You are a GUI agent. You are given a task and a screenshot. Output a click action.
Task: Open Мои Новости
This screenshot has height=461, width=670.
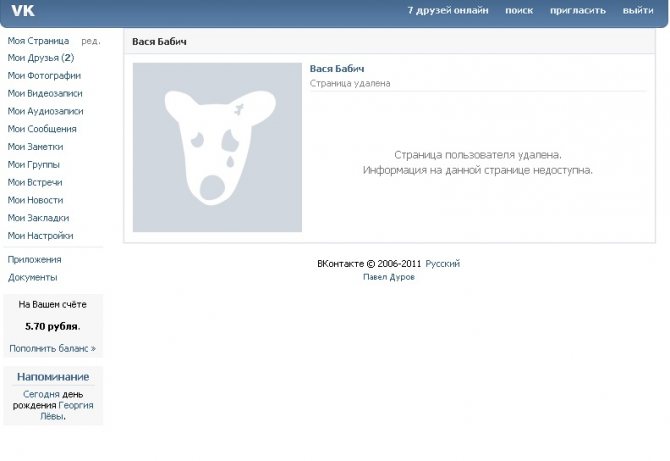[x=35, y=200]
